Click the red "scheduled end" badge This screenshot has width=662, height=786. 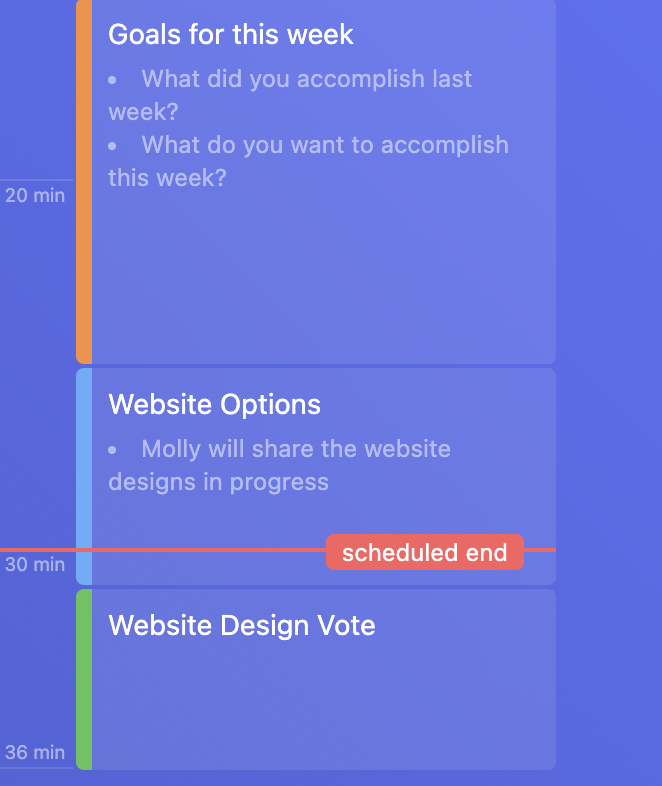click(424, 552)
